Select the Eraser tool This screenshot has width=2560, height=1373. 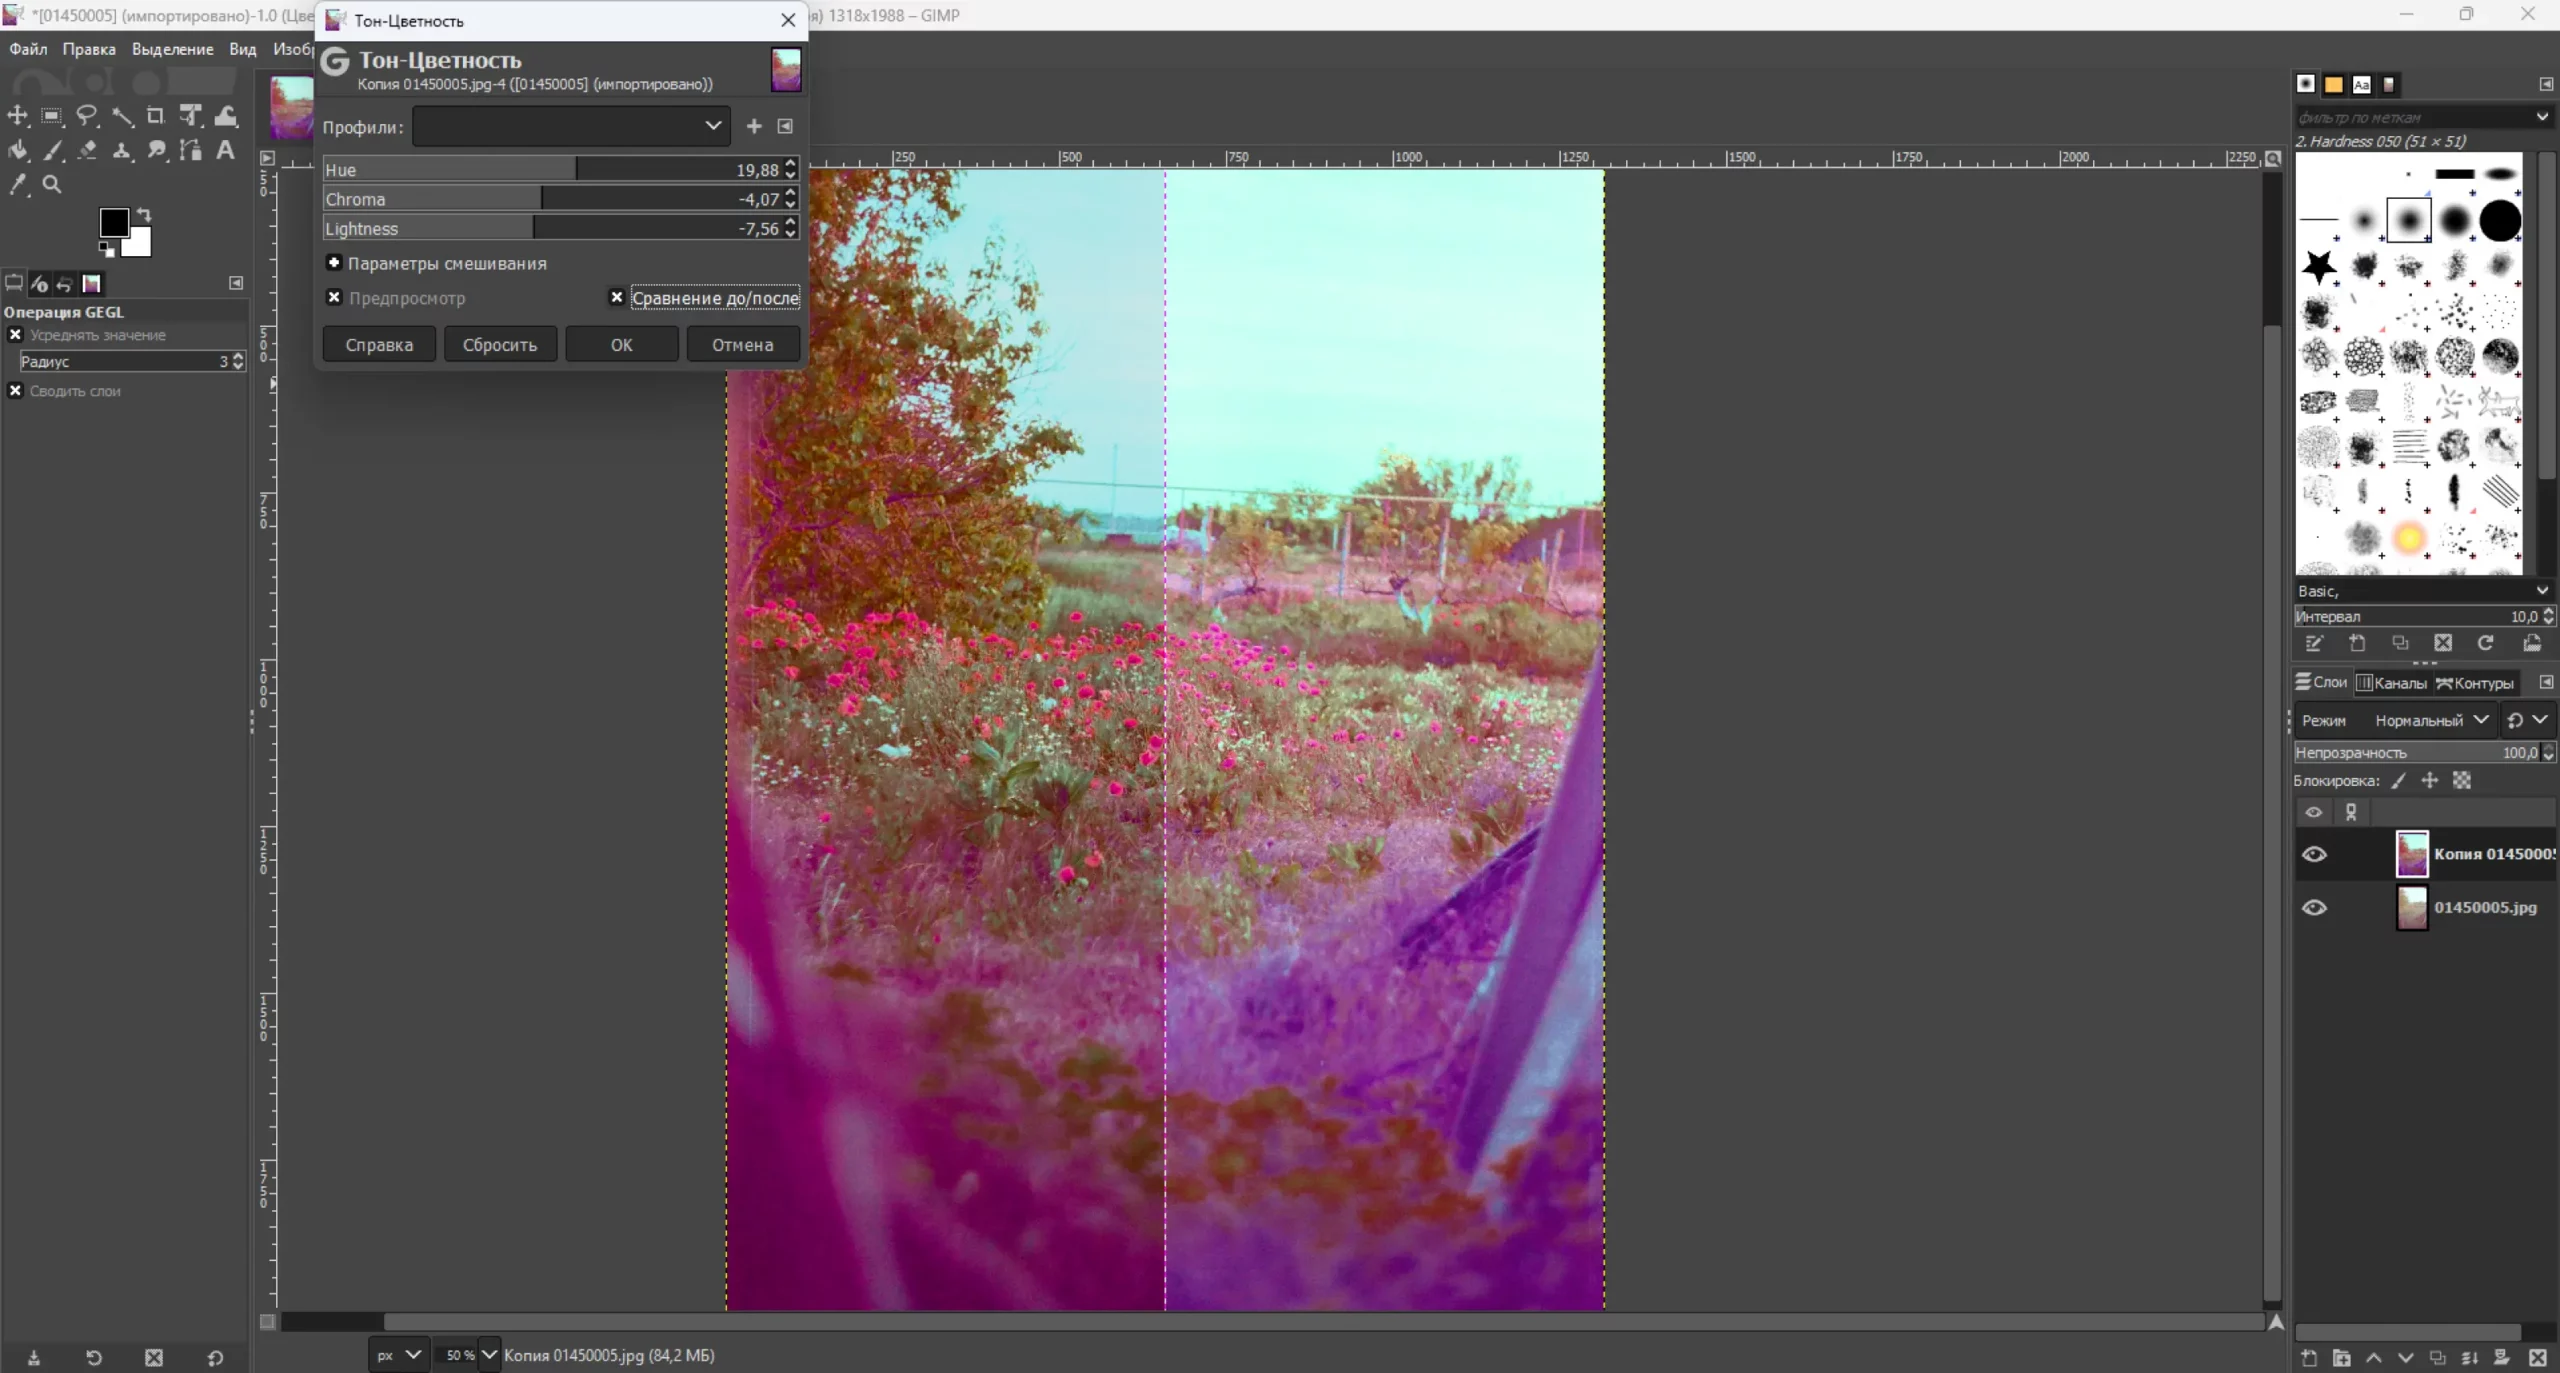click(87, 151)
